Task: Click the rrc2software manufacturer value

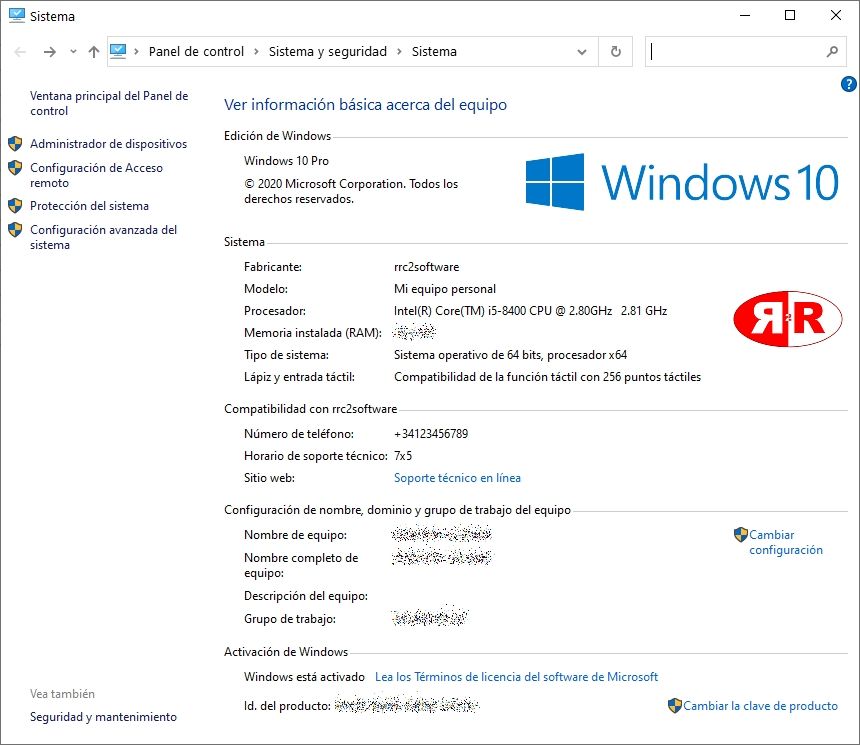Action: pos(427,267)
